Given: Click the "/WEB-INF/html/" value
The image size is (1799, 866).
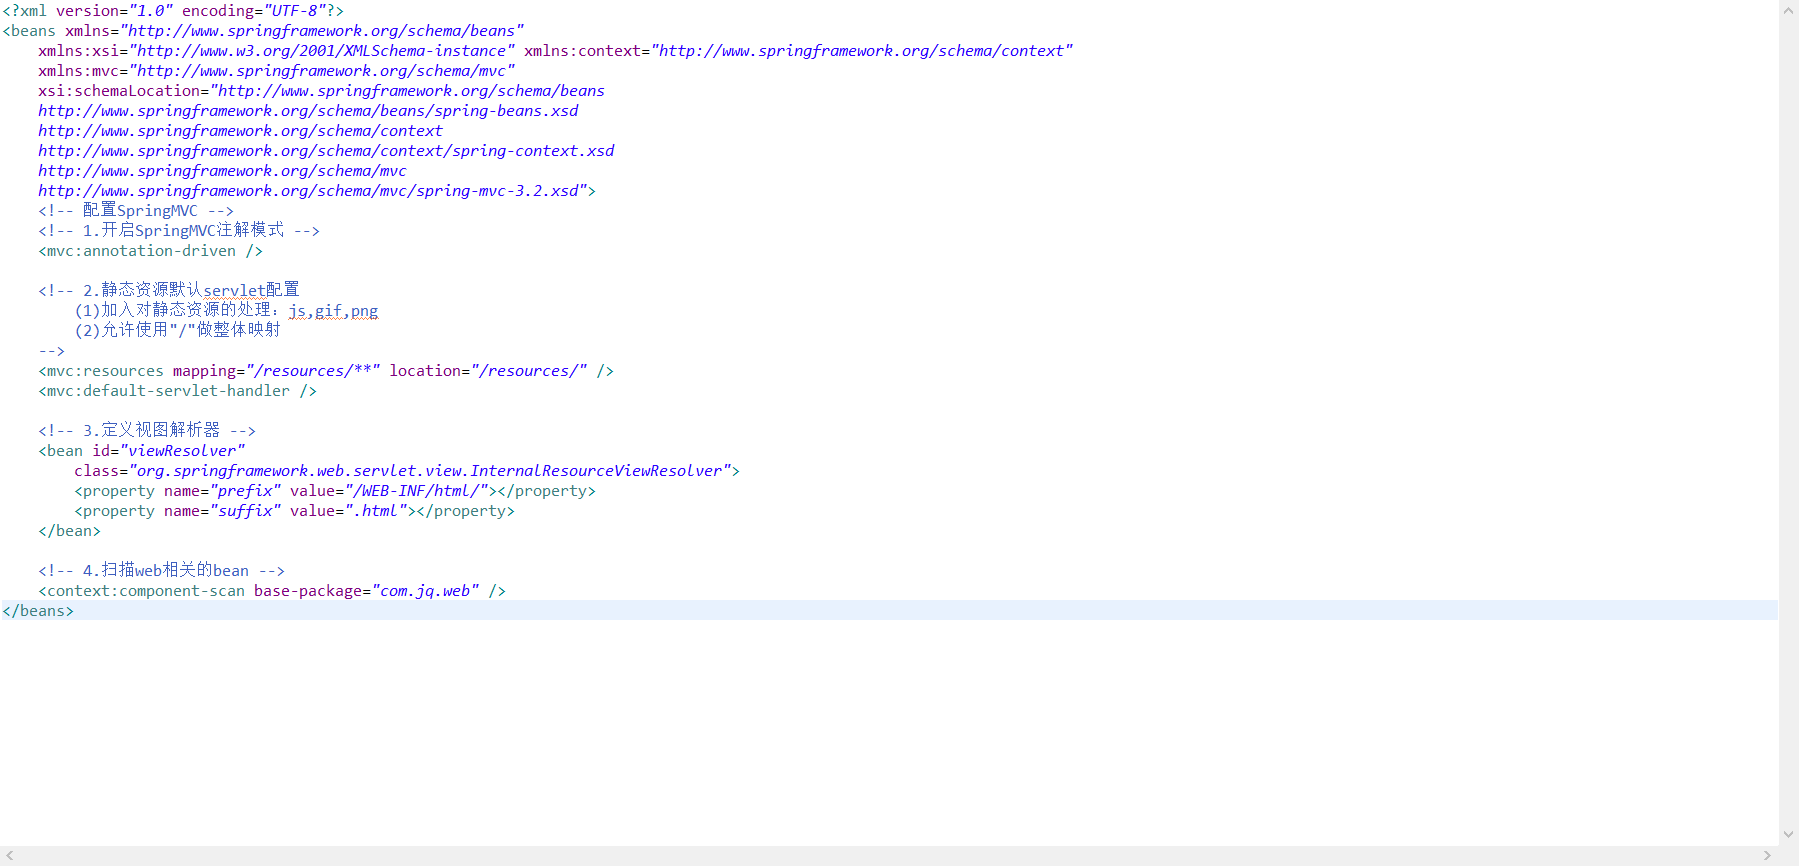Looking at the screenshot, I should click(417, 491).
